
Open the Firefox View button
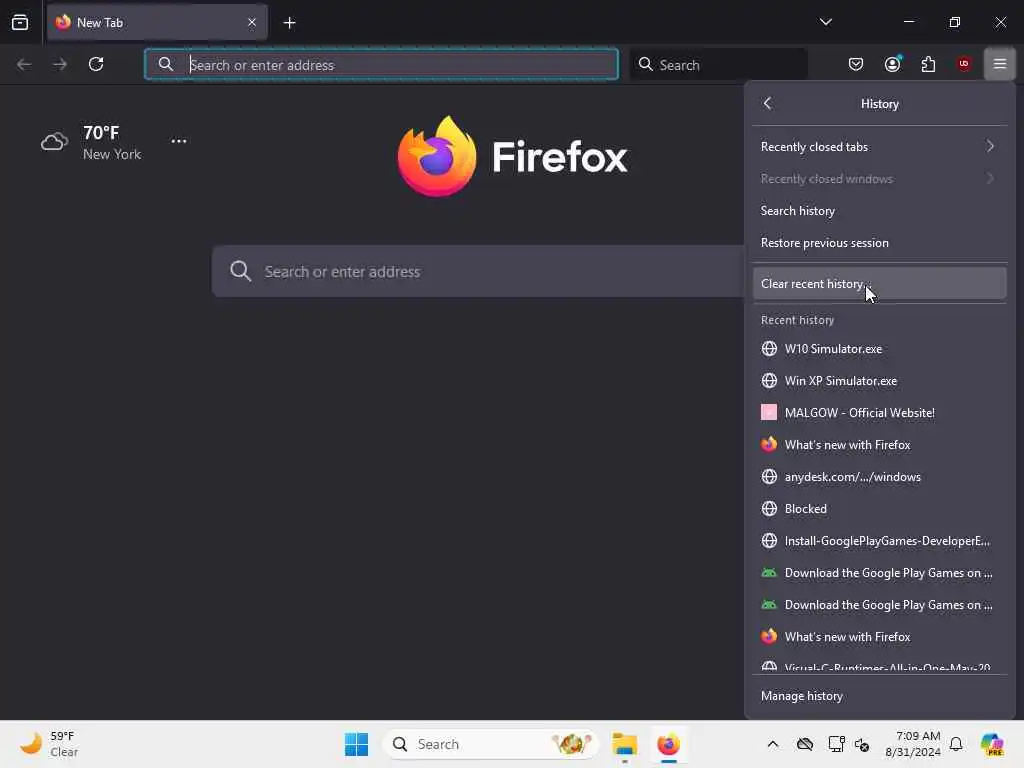(x=20, y=22)
